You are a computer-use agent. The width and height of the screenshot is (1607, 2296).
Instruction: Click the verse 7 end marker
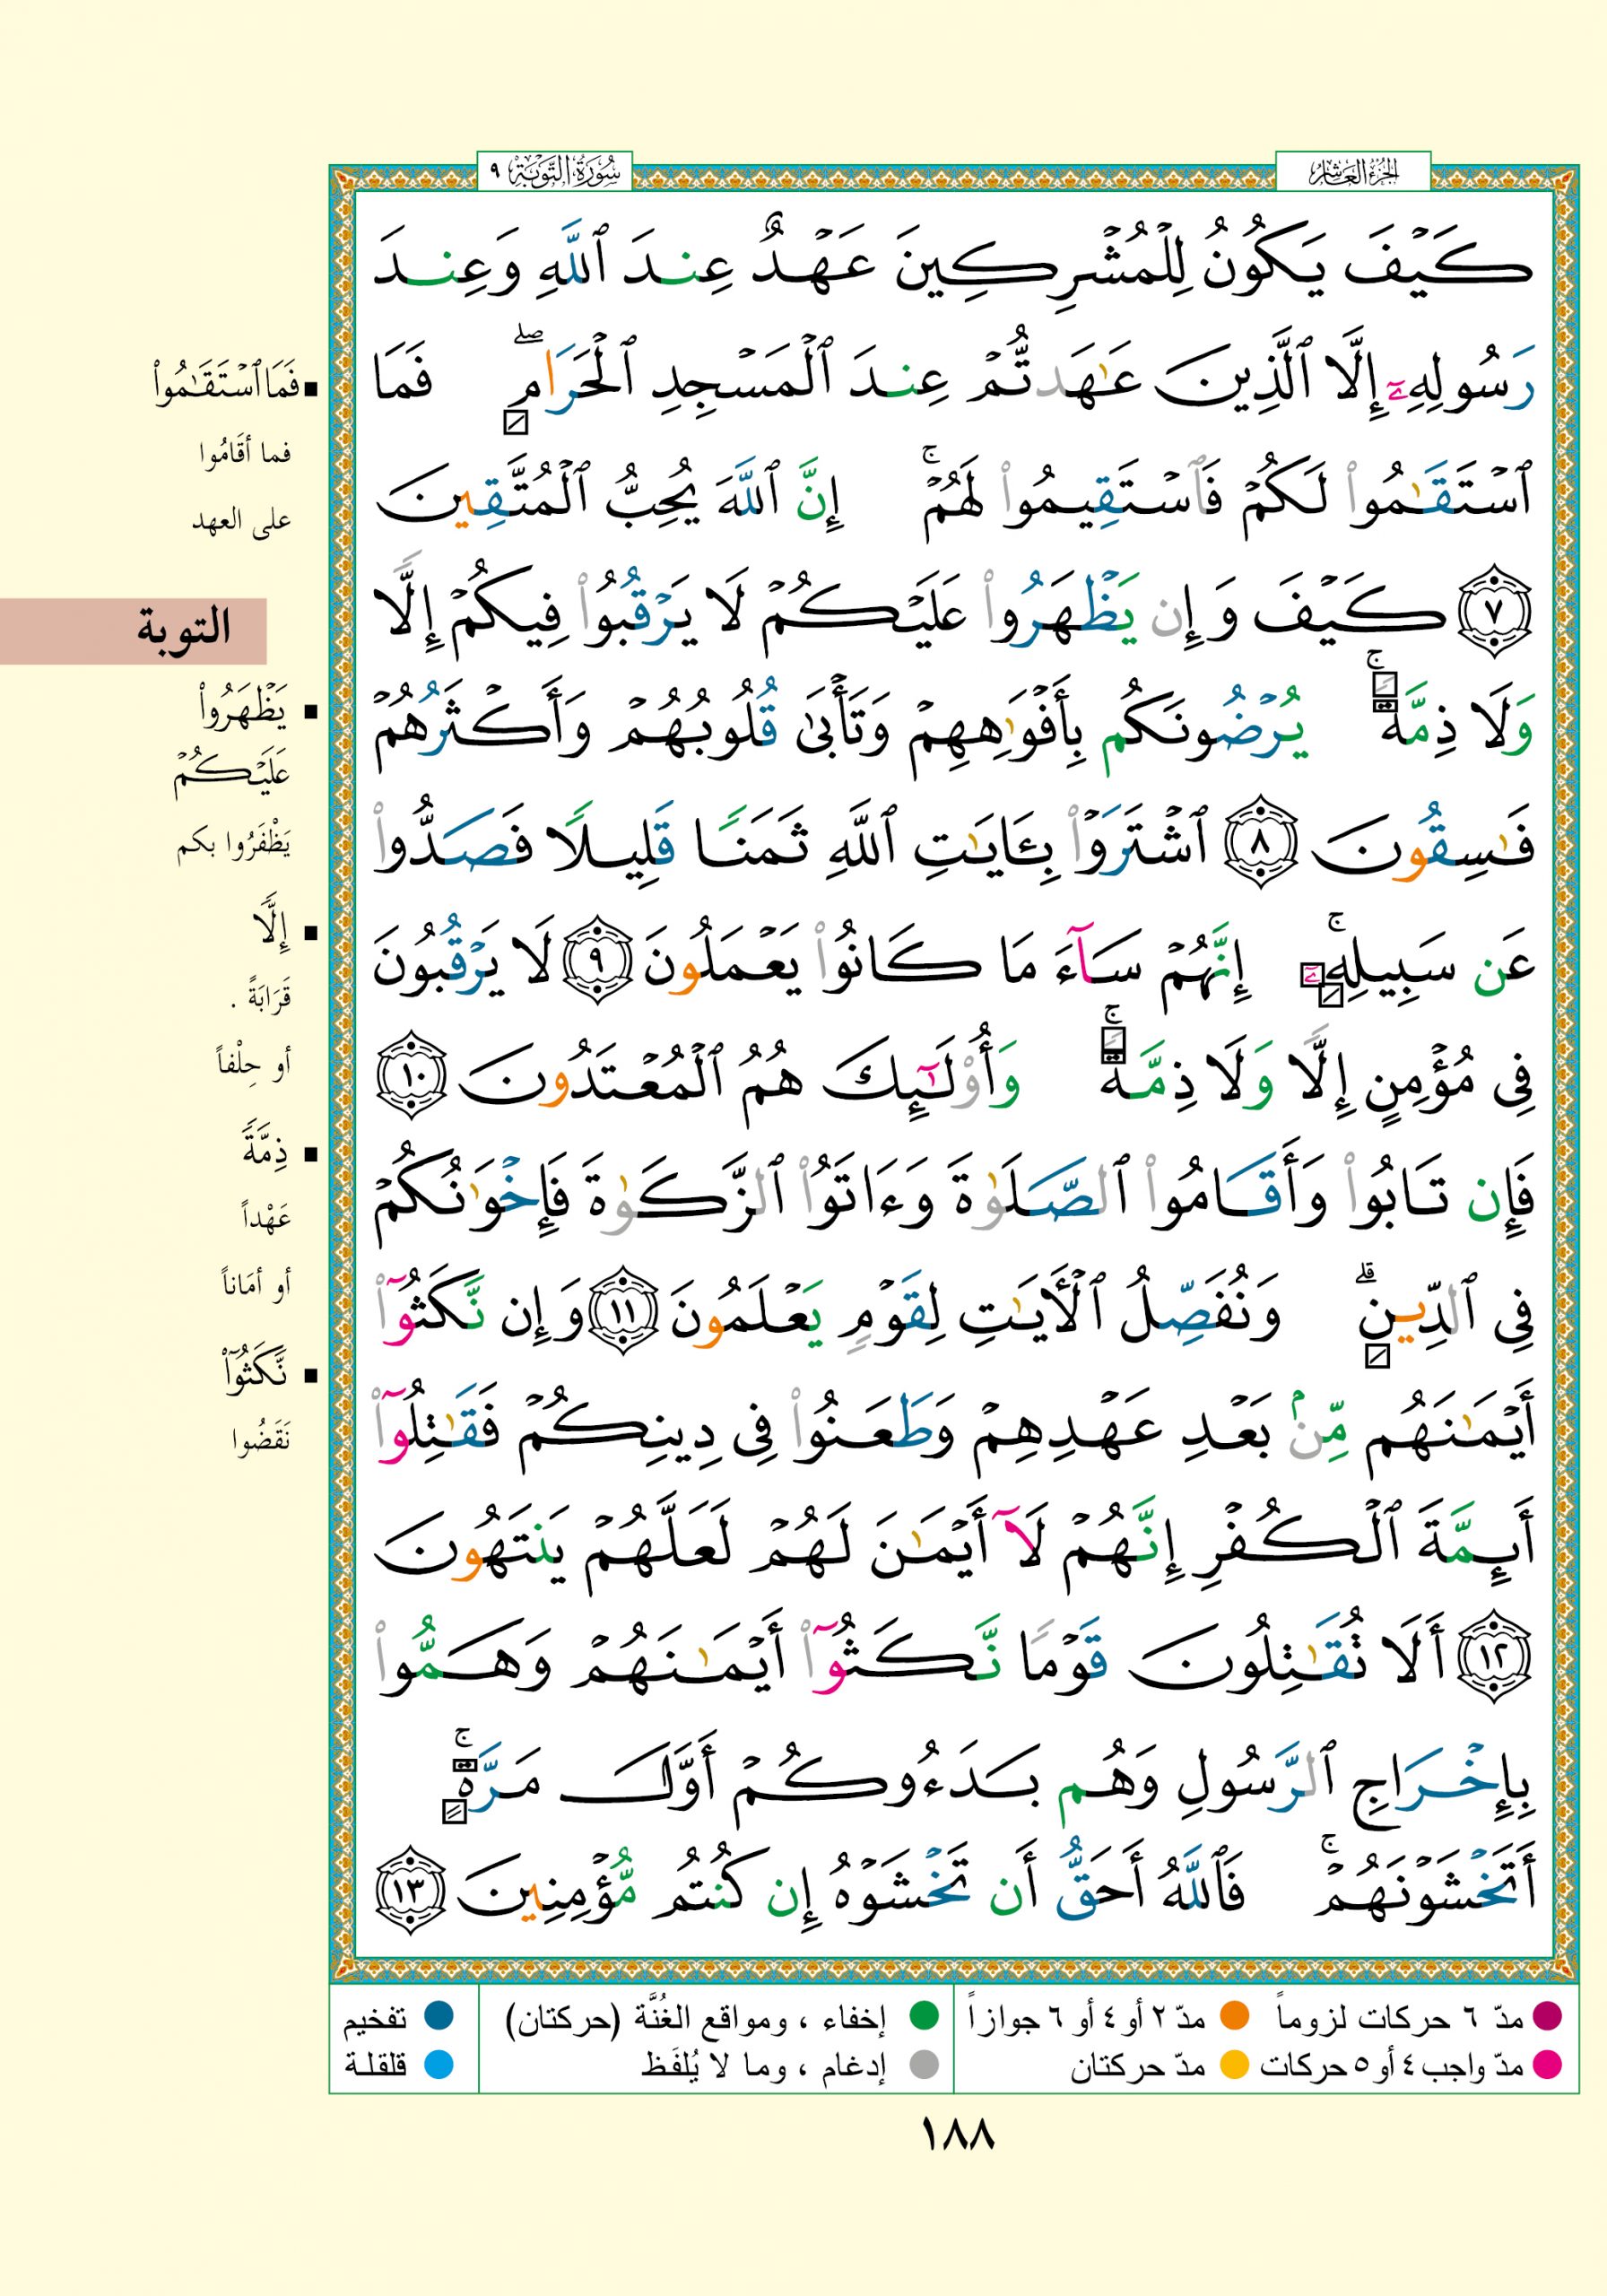point(1496,623)
